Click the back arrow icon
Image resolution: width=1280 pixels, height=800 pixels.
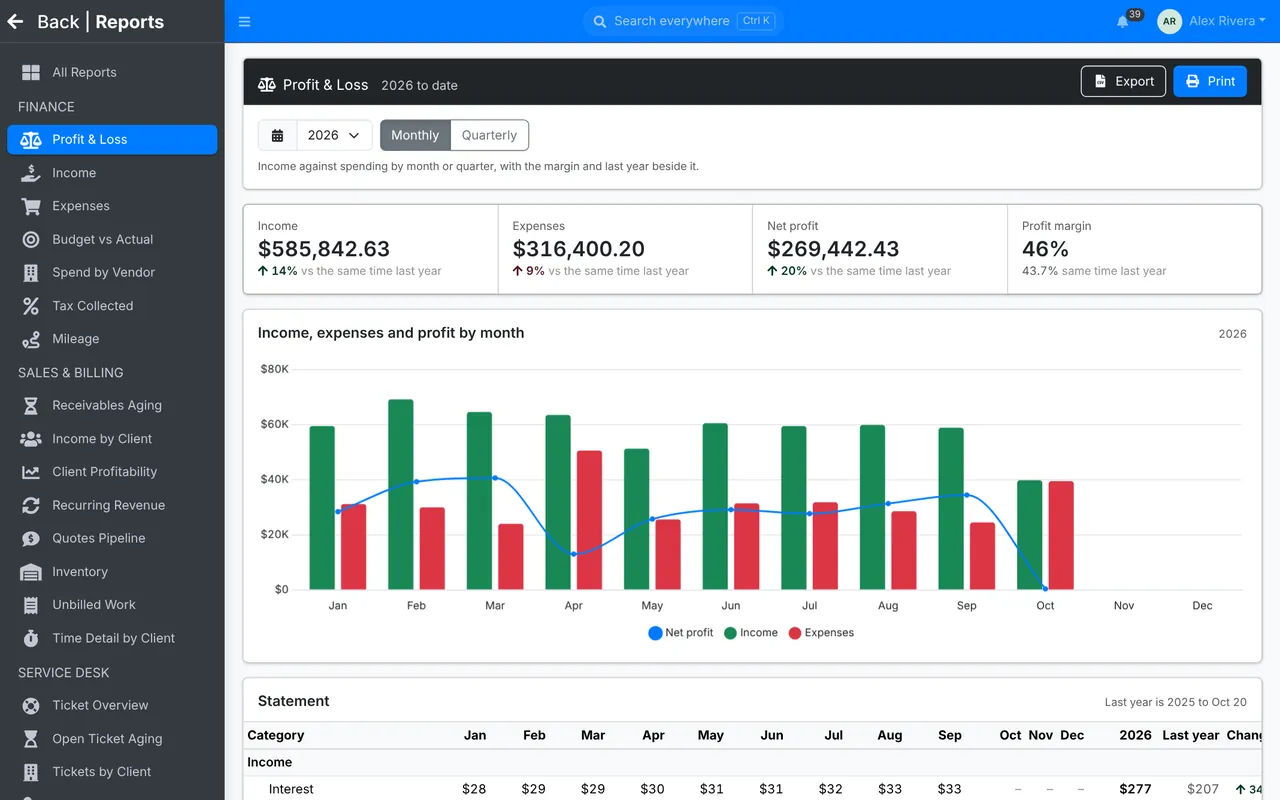(15, 21)
